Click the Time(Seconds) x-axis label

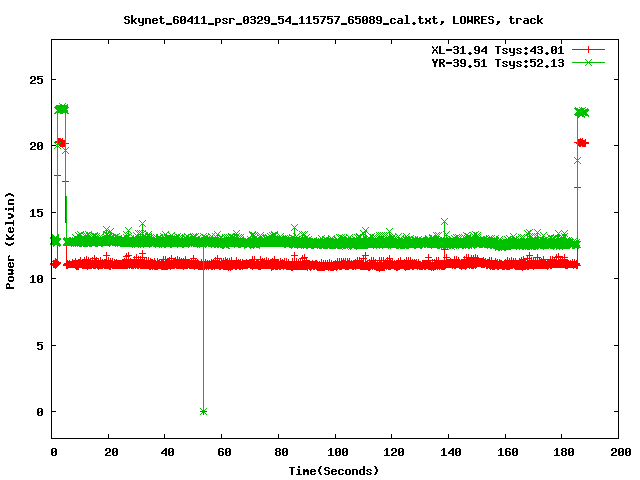[333, 471]
